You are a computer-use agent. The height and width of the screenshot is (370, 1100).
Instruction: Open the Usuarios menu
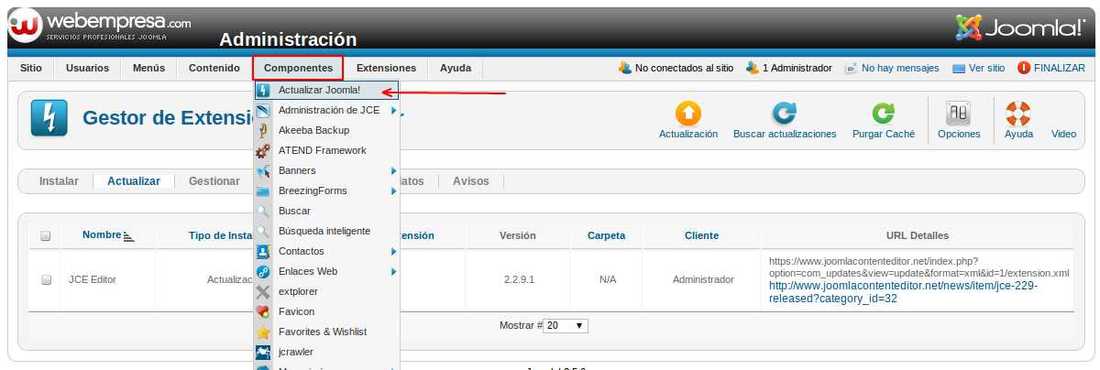(88, 68)
